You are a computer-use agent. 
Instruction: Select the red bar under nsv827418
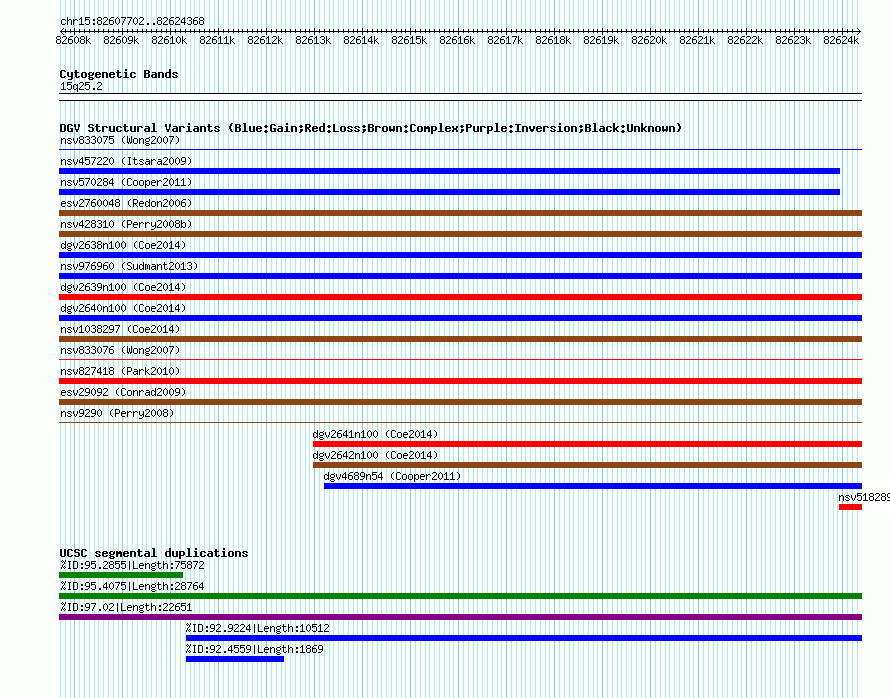tap(460, 381)
